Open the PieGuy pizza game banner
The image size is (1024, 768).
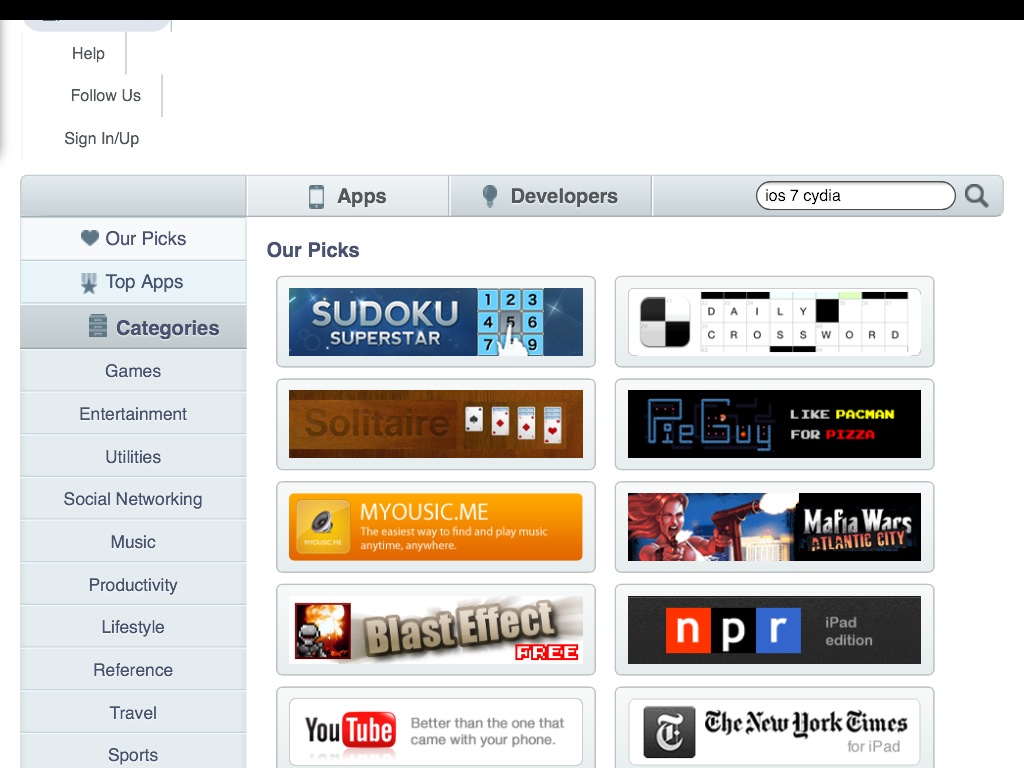click(774, 424)
